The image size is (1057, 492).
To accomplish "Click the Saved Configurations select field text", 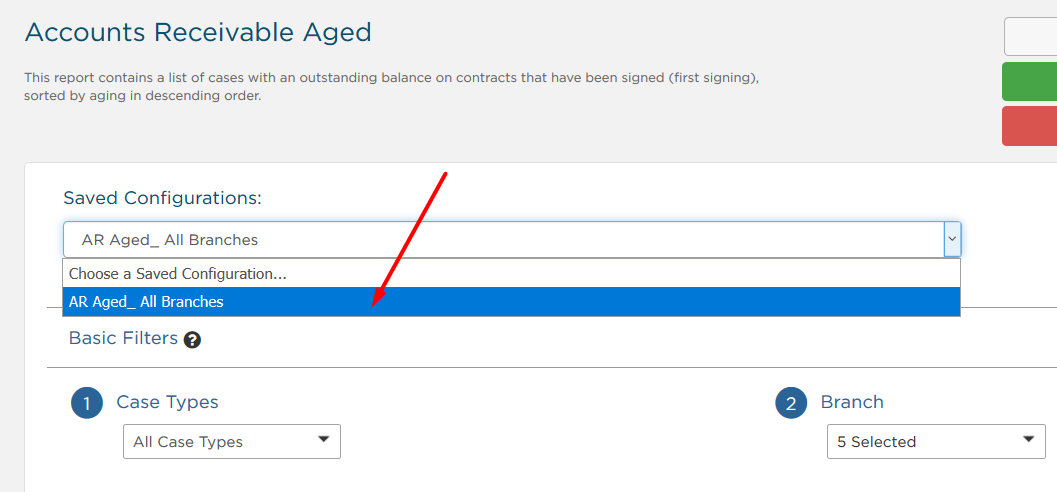I will pyautogui.click(x=170, y=239).
